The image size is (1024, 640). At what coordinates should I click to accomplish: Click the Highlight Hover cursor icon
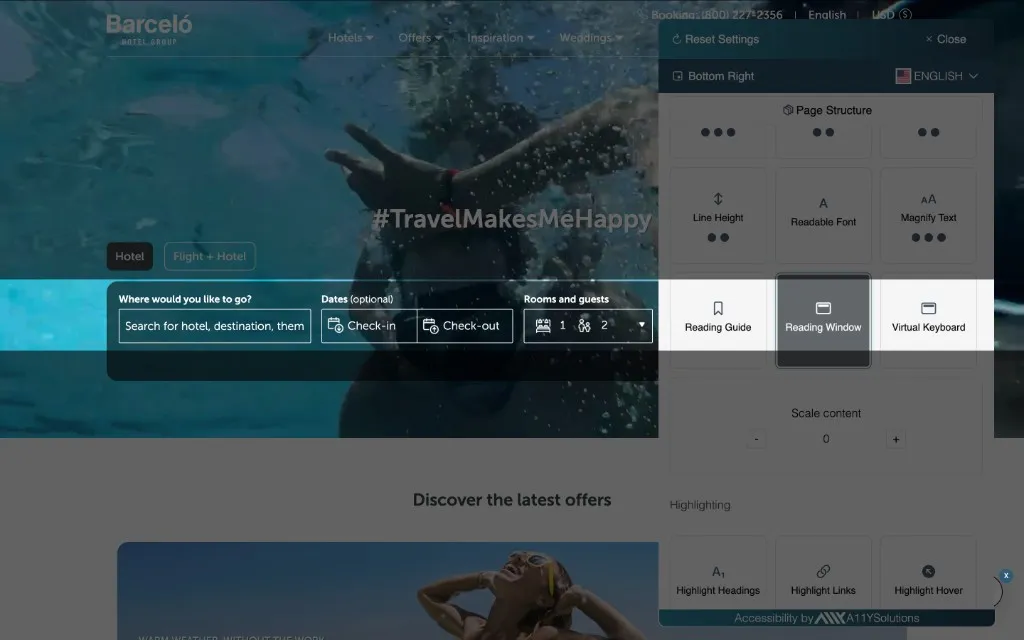(x=928, y=572)
